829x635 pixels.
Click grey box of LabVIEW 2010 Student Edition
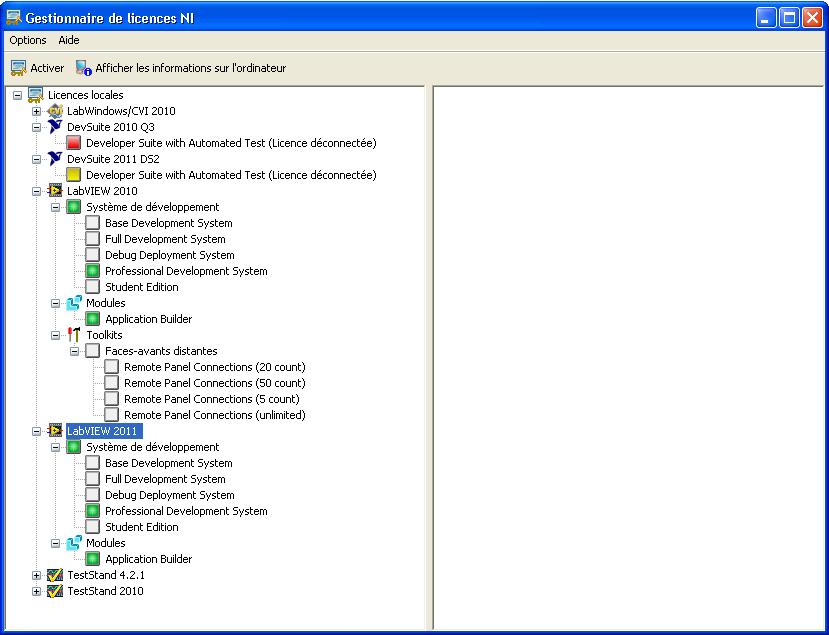pos(93,287)
